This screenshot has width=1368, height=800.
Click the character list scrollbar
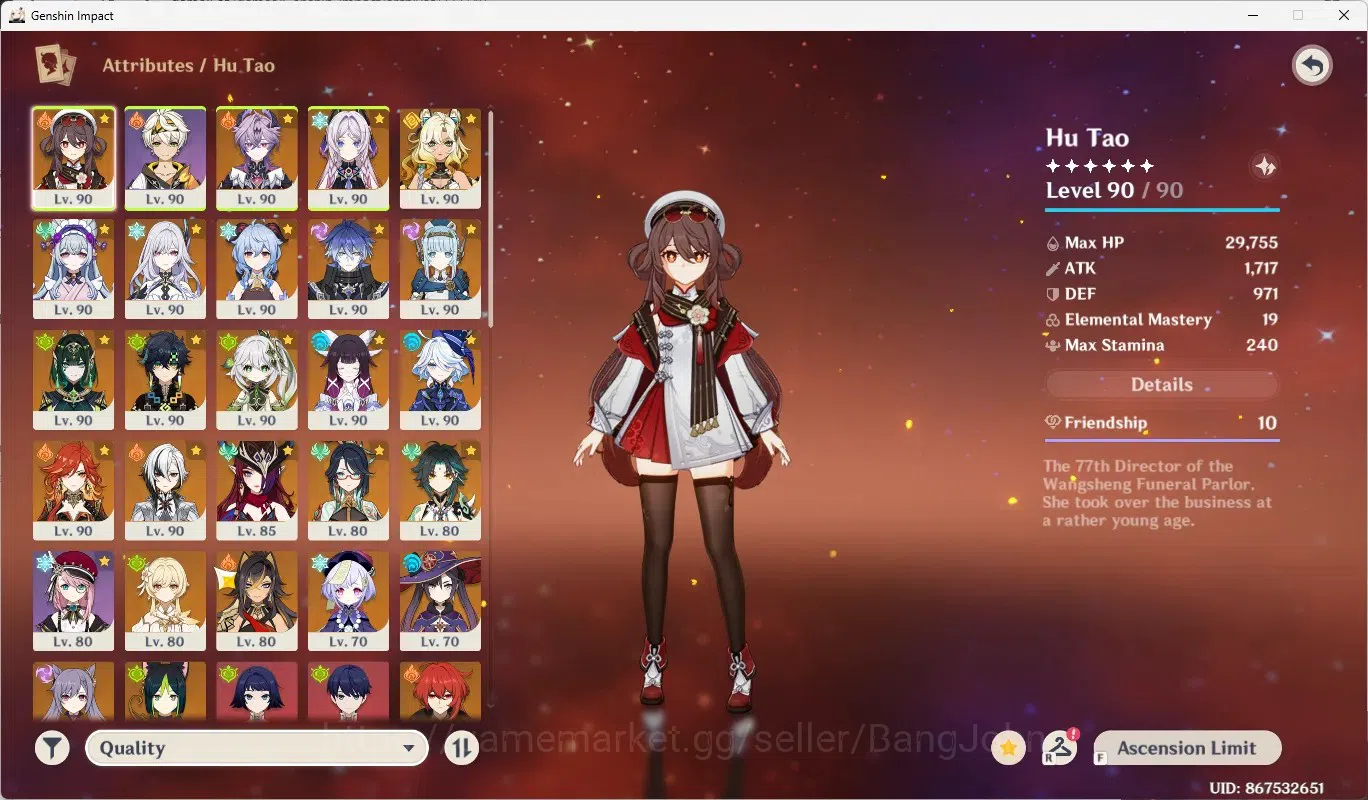tap(490, 218)
